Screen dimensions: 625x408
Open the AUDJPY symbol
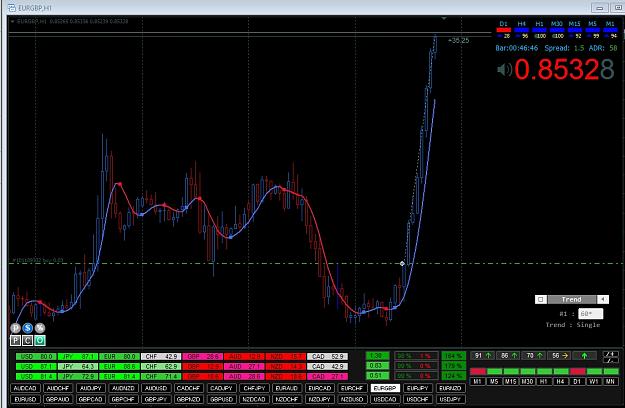(90, 388)
